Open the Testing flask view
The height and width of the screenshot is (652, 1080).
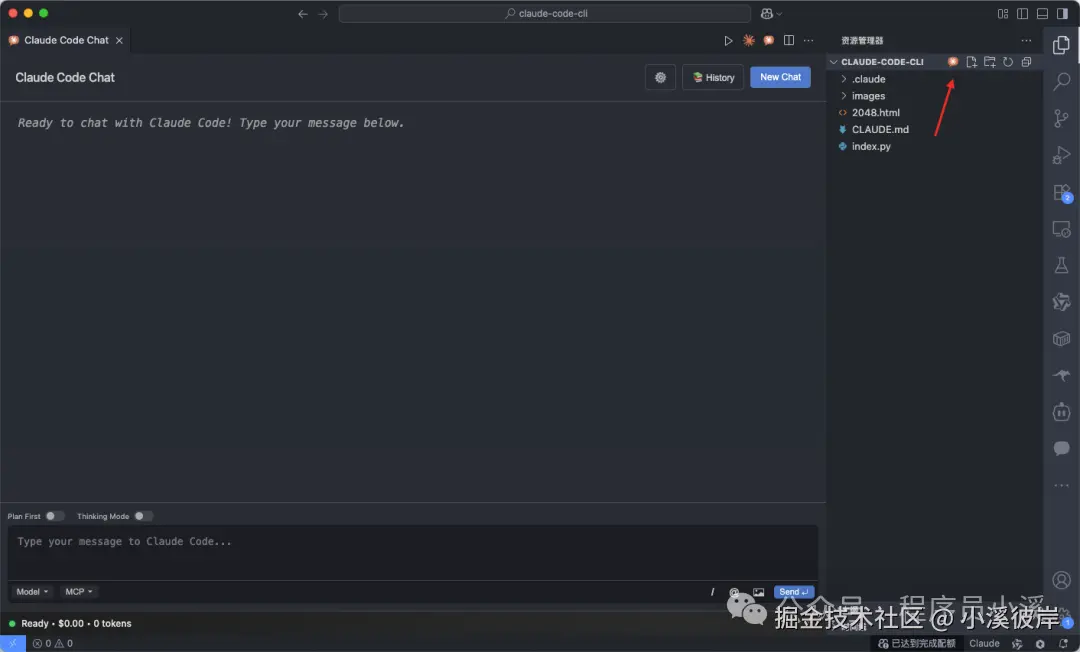[1061, 265]
